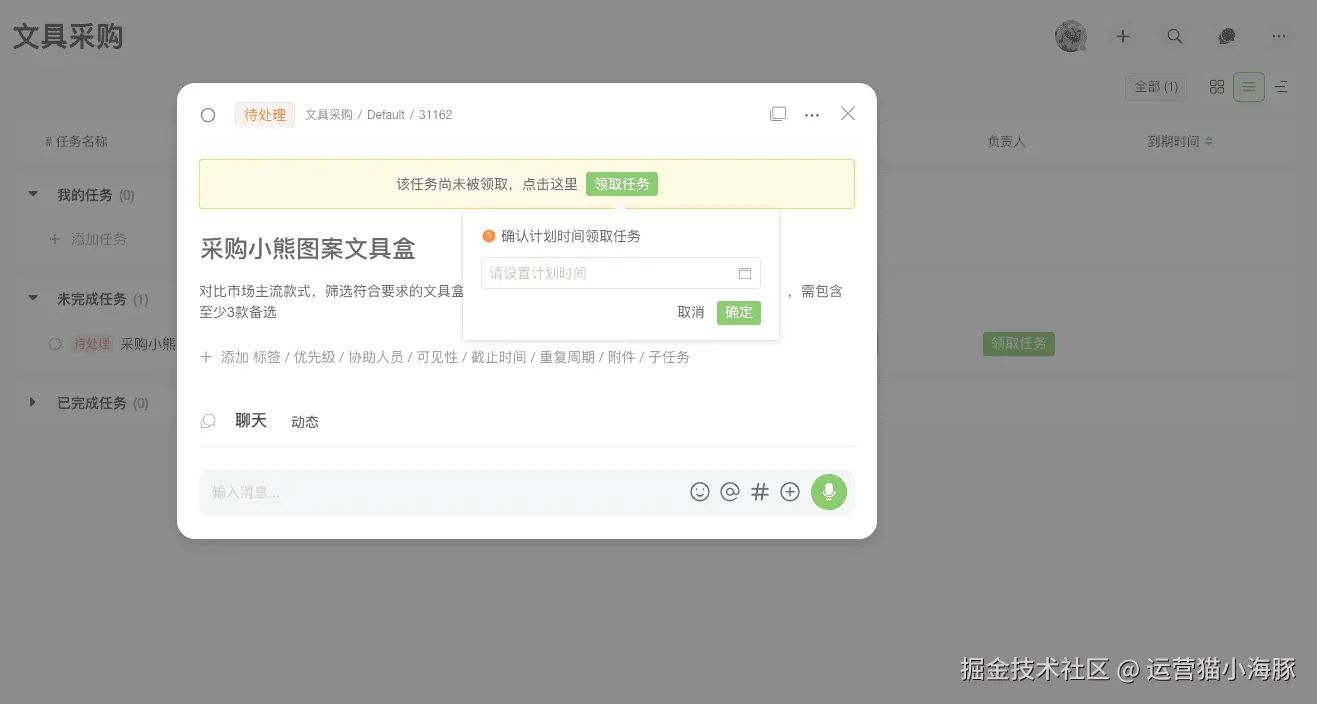The image size is (1317, 704).
Task: Sort by 到期时间 column arrow
Action: (1208, 142)
